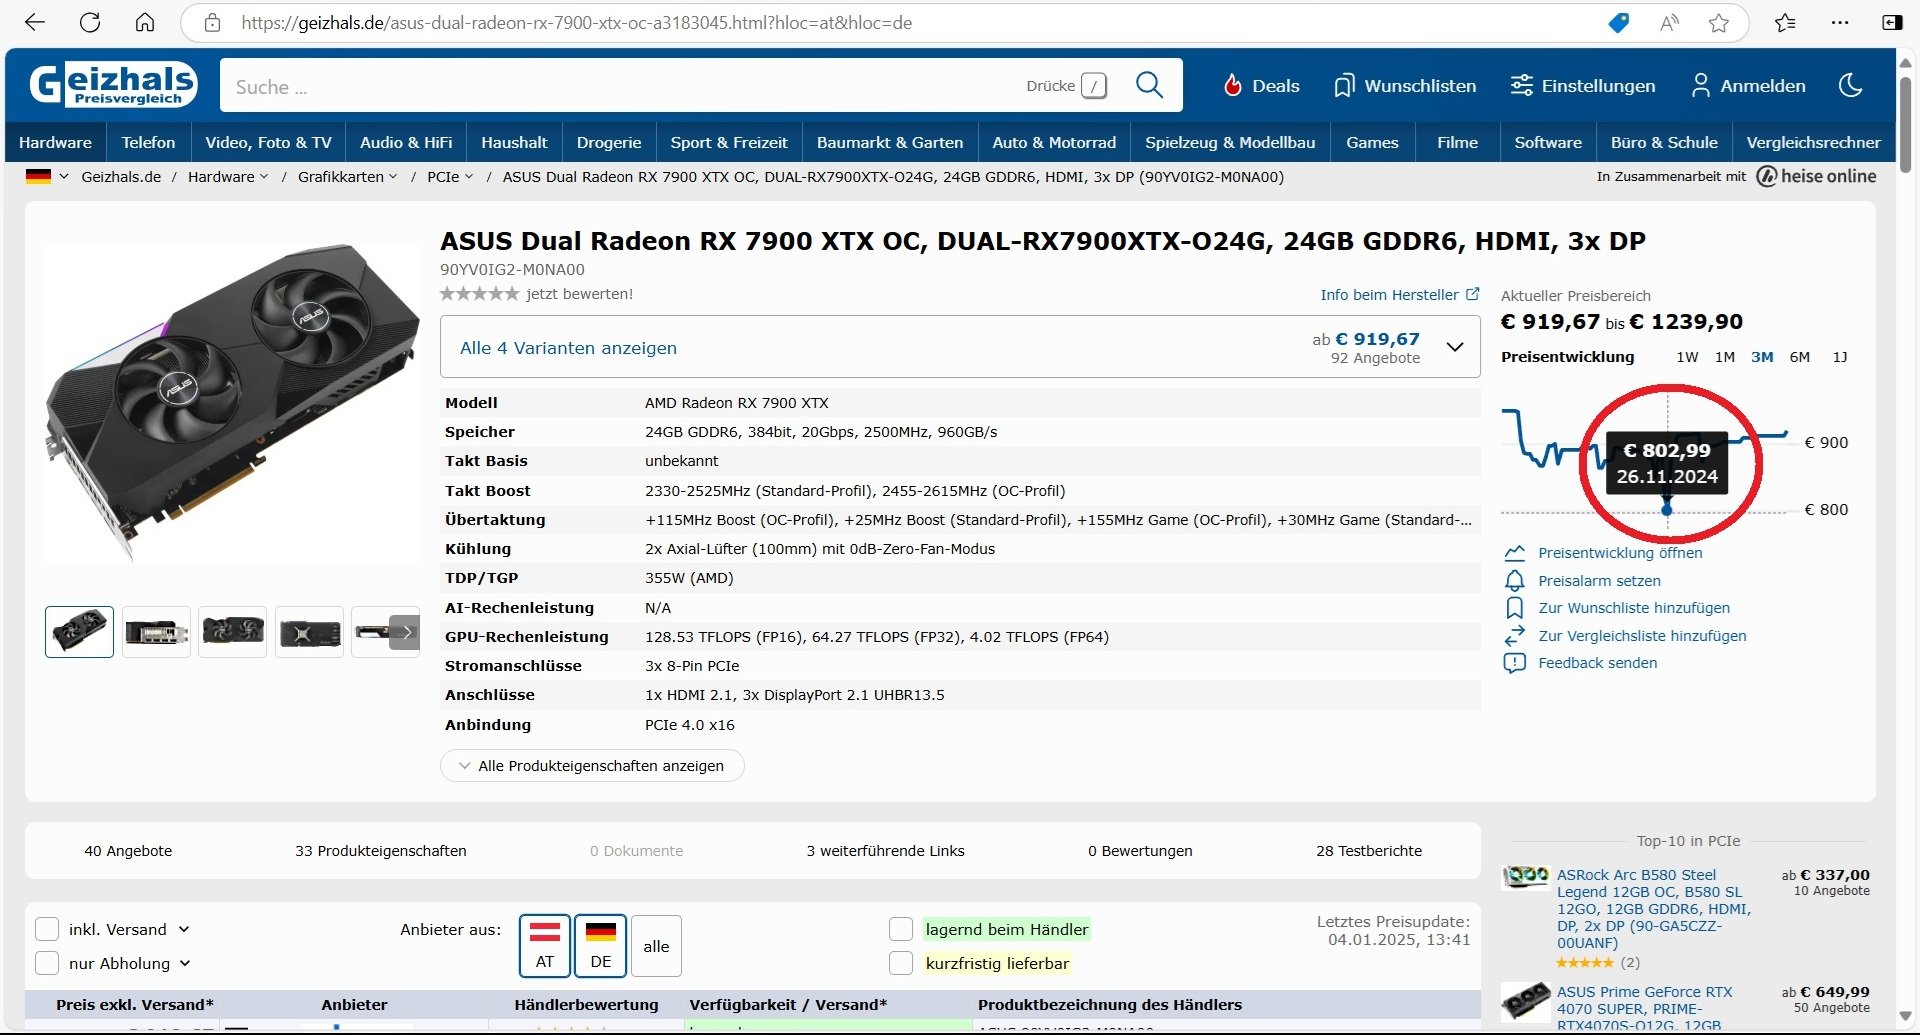
Task: Open 40 Angebote tab
Action: click(128, 851)
